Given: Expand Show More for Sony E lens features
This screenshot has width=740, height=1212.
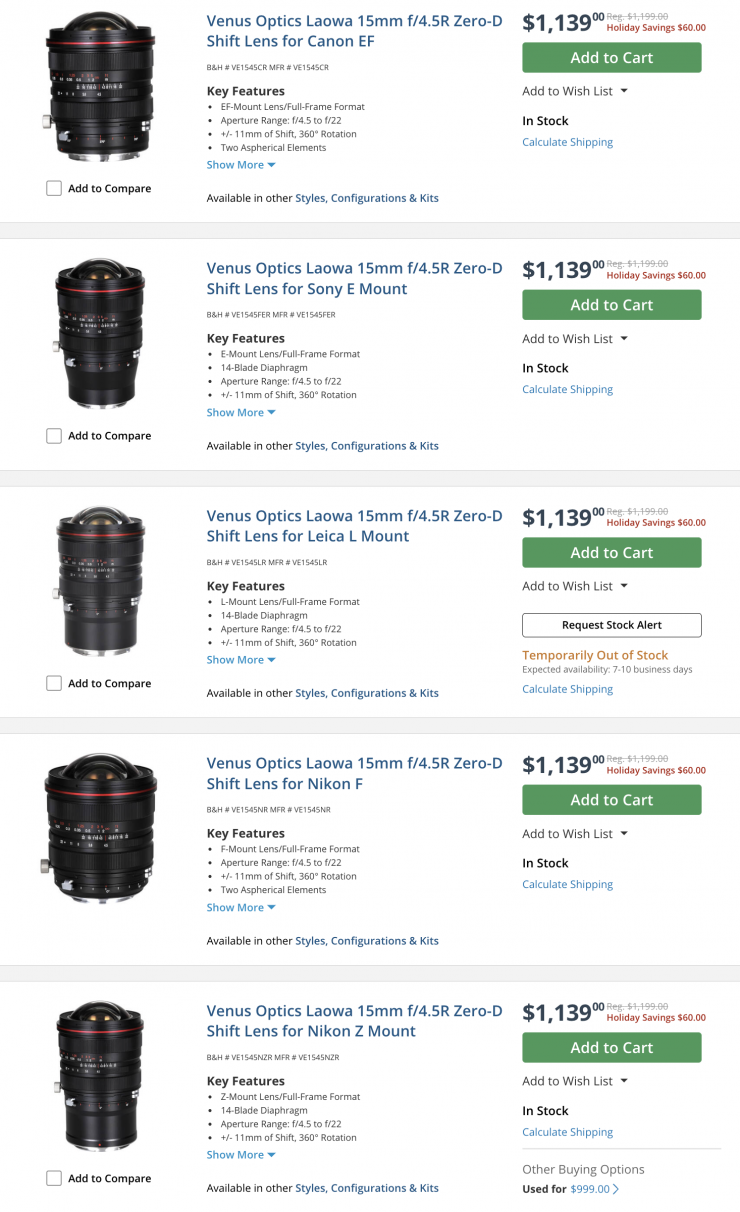Looking at the screenshot, I should coord(240,412).
